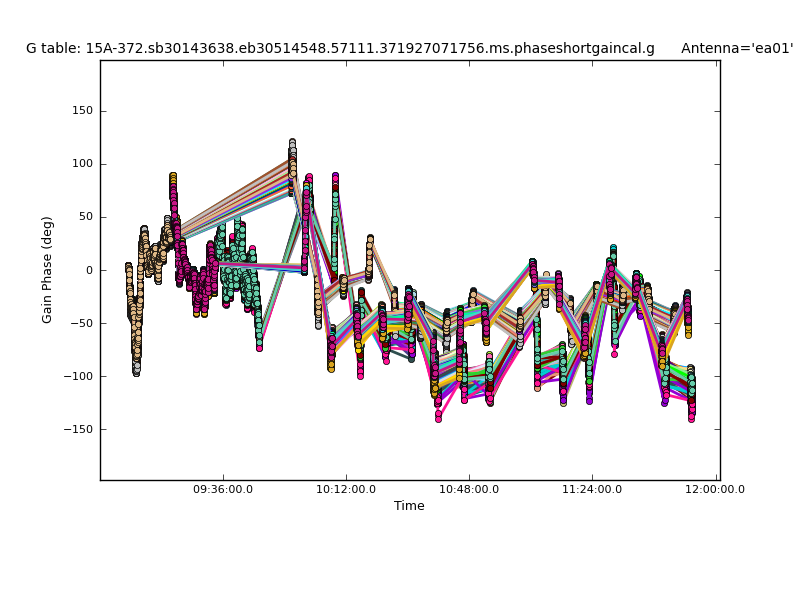Click the G table plot title text

(340, 48)
